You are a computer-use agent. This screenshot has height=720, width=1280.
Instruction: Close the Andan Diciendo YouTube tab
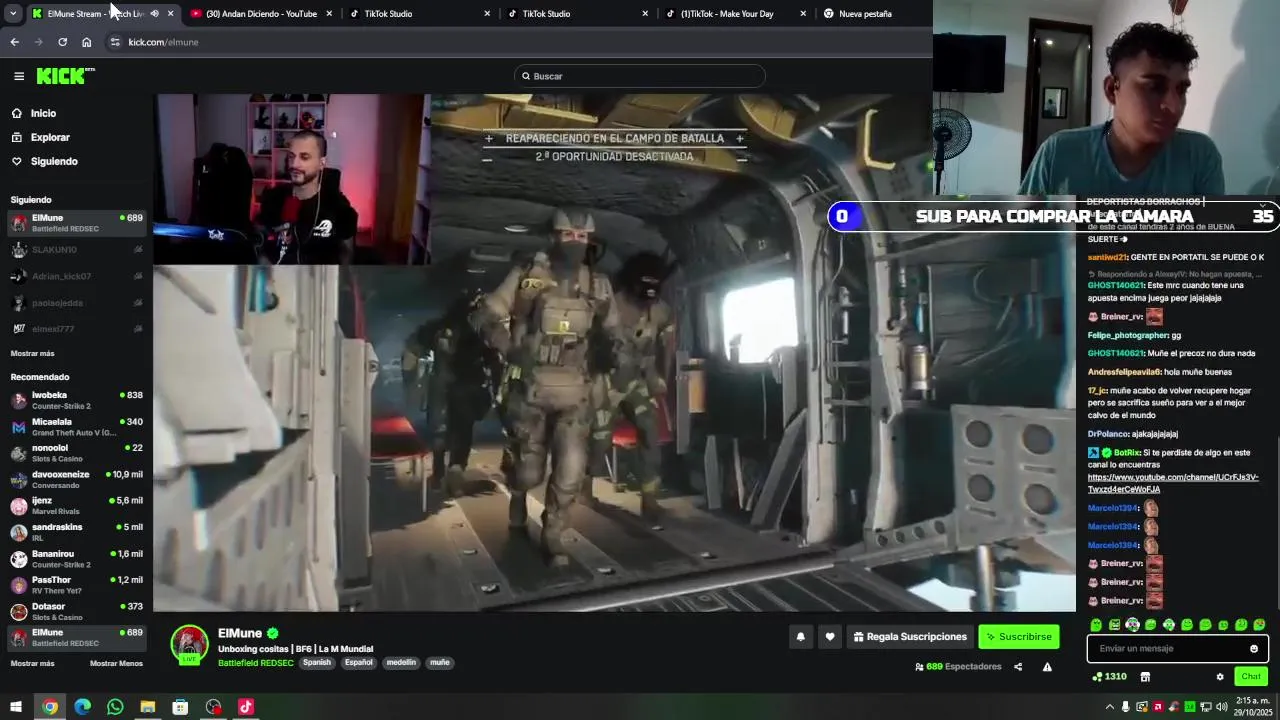pos(329,14)
